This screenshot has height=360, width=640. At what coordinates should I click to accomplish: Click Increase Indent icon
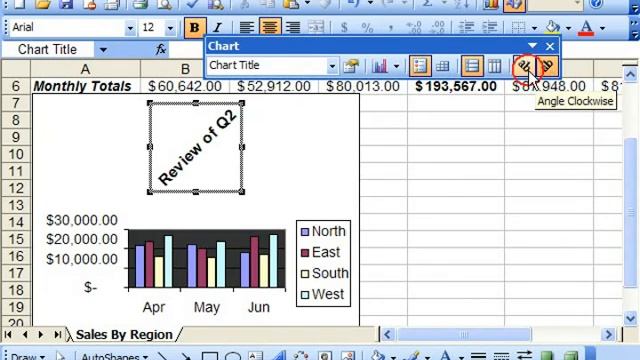pyautogui.click(x=489, y=27)
